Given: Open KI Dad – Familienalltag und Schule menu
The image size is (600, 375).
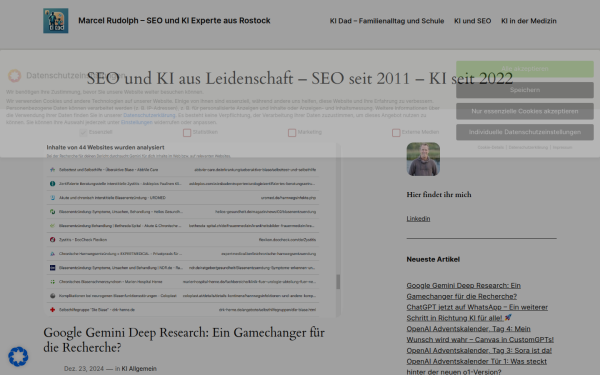Looking at the screenshot, I should [x=387, y=21].
